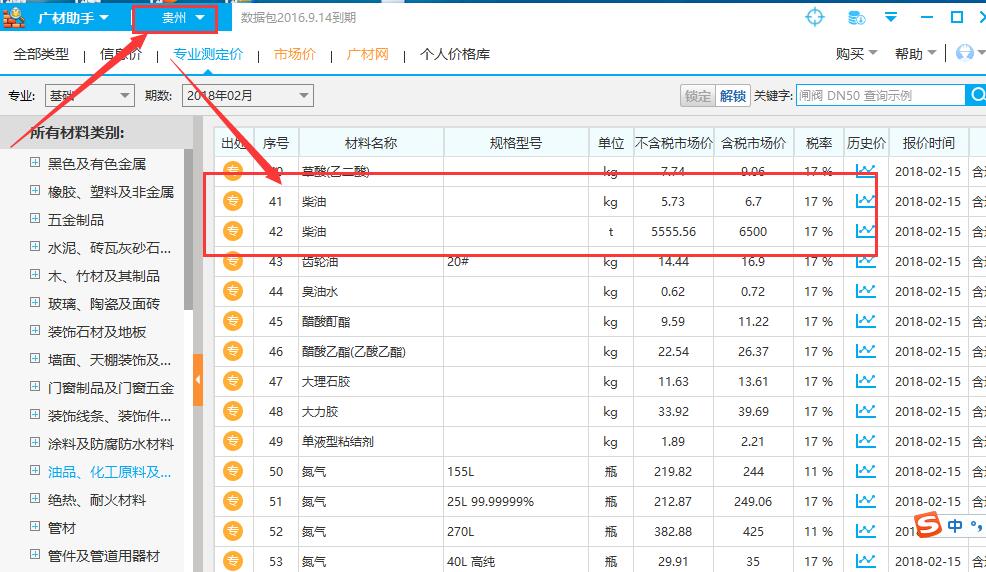
Task: Expand 绝热、耐火材料 category
Action: (35, 499)
